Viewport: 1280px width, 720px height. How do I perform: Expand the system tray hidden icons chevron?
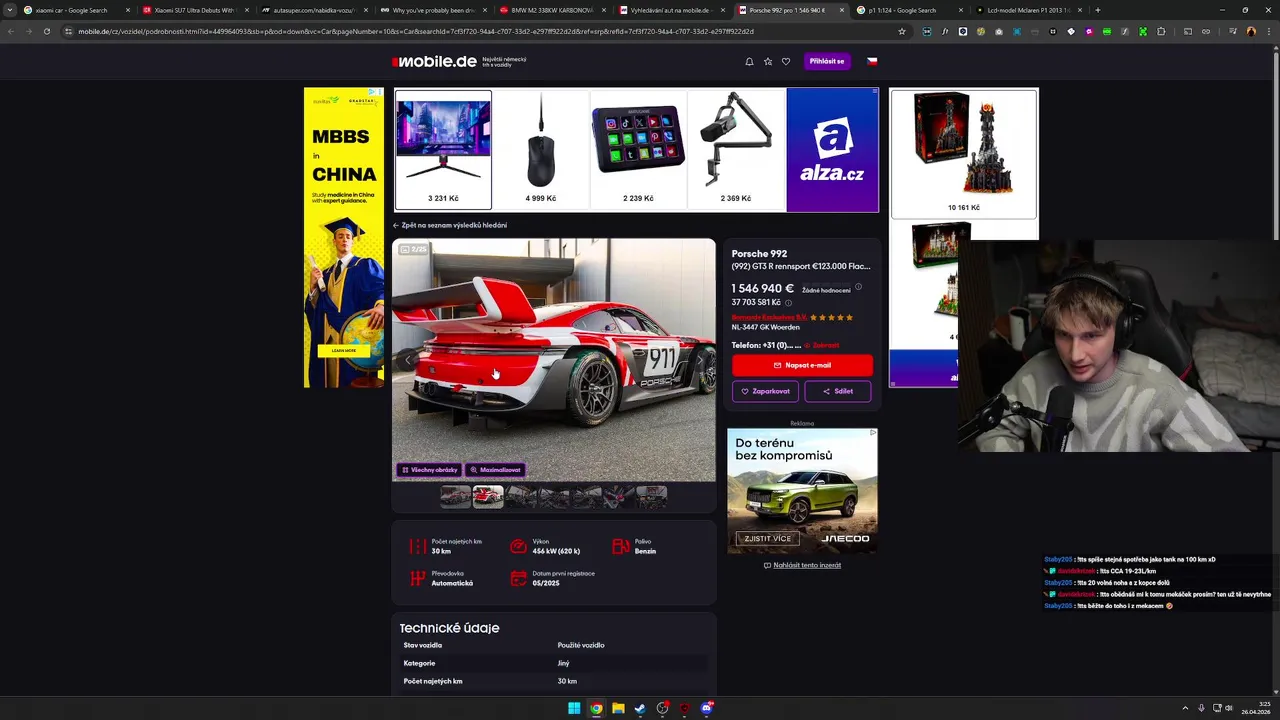pos(1185,708)
